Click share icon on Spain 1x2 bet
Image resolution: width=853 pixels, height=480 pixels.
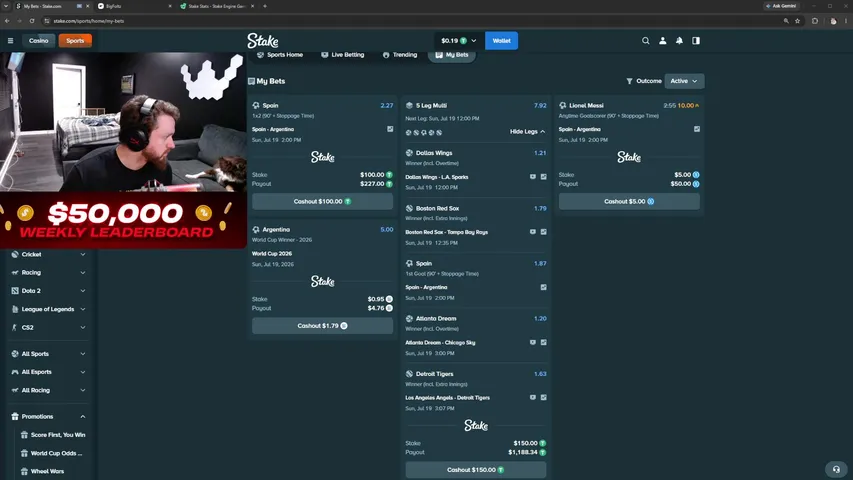coord(390,129)
